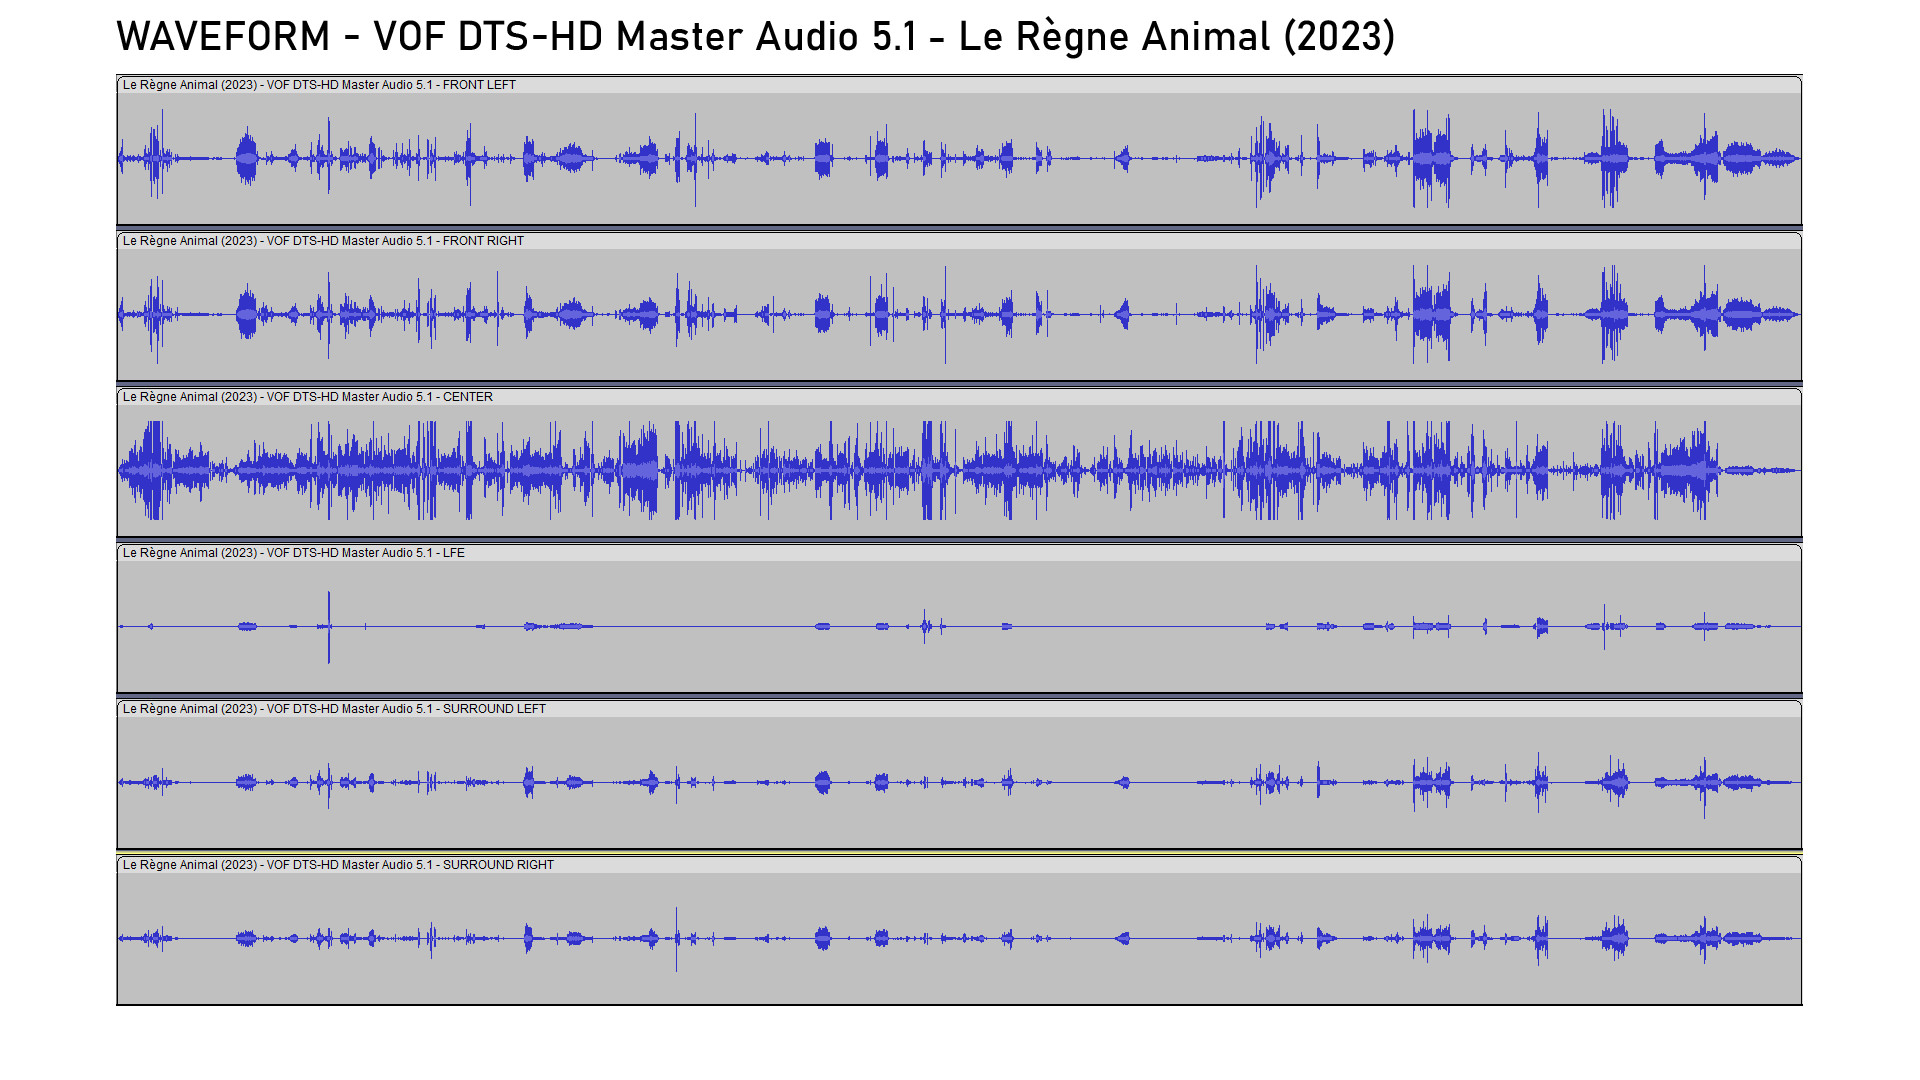1920x1080 pixels.
Task: Click inside the CENTER channel waveform
Action: [x=959, y=470]
